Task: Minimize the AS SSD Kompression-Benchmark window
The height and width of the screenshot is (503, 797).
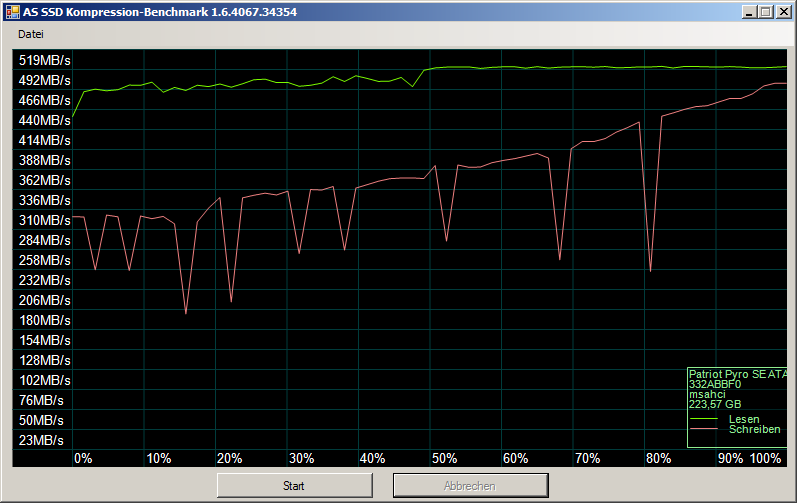Action: (x=748, y=12)
